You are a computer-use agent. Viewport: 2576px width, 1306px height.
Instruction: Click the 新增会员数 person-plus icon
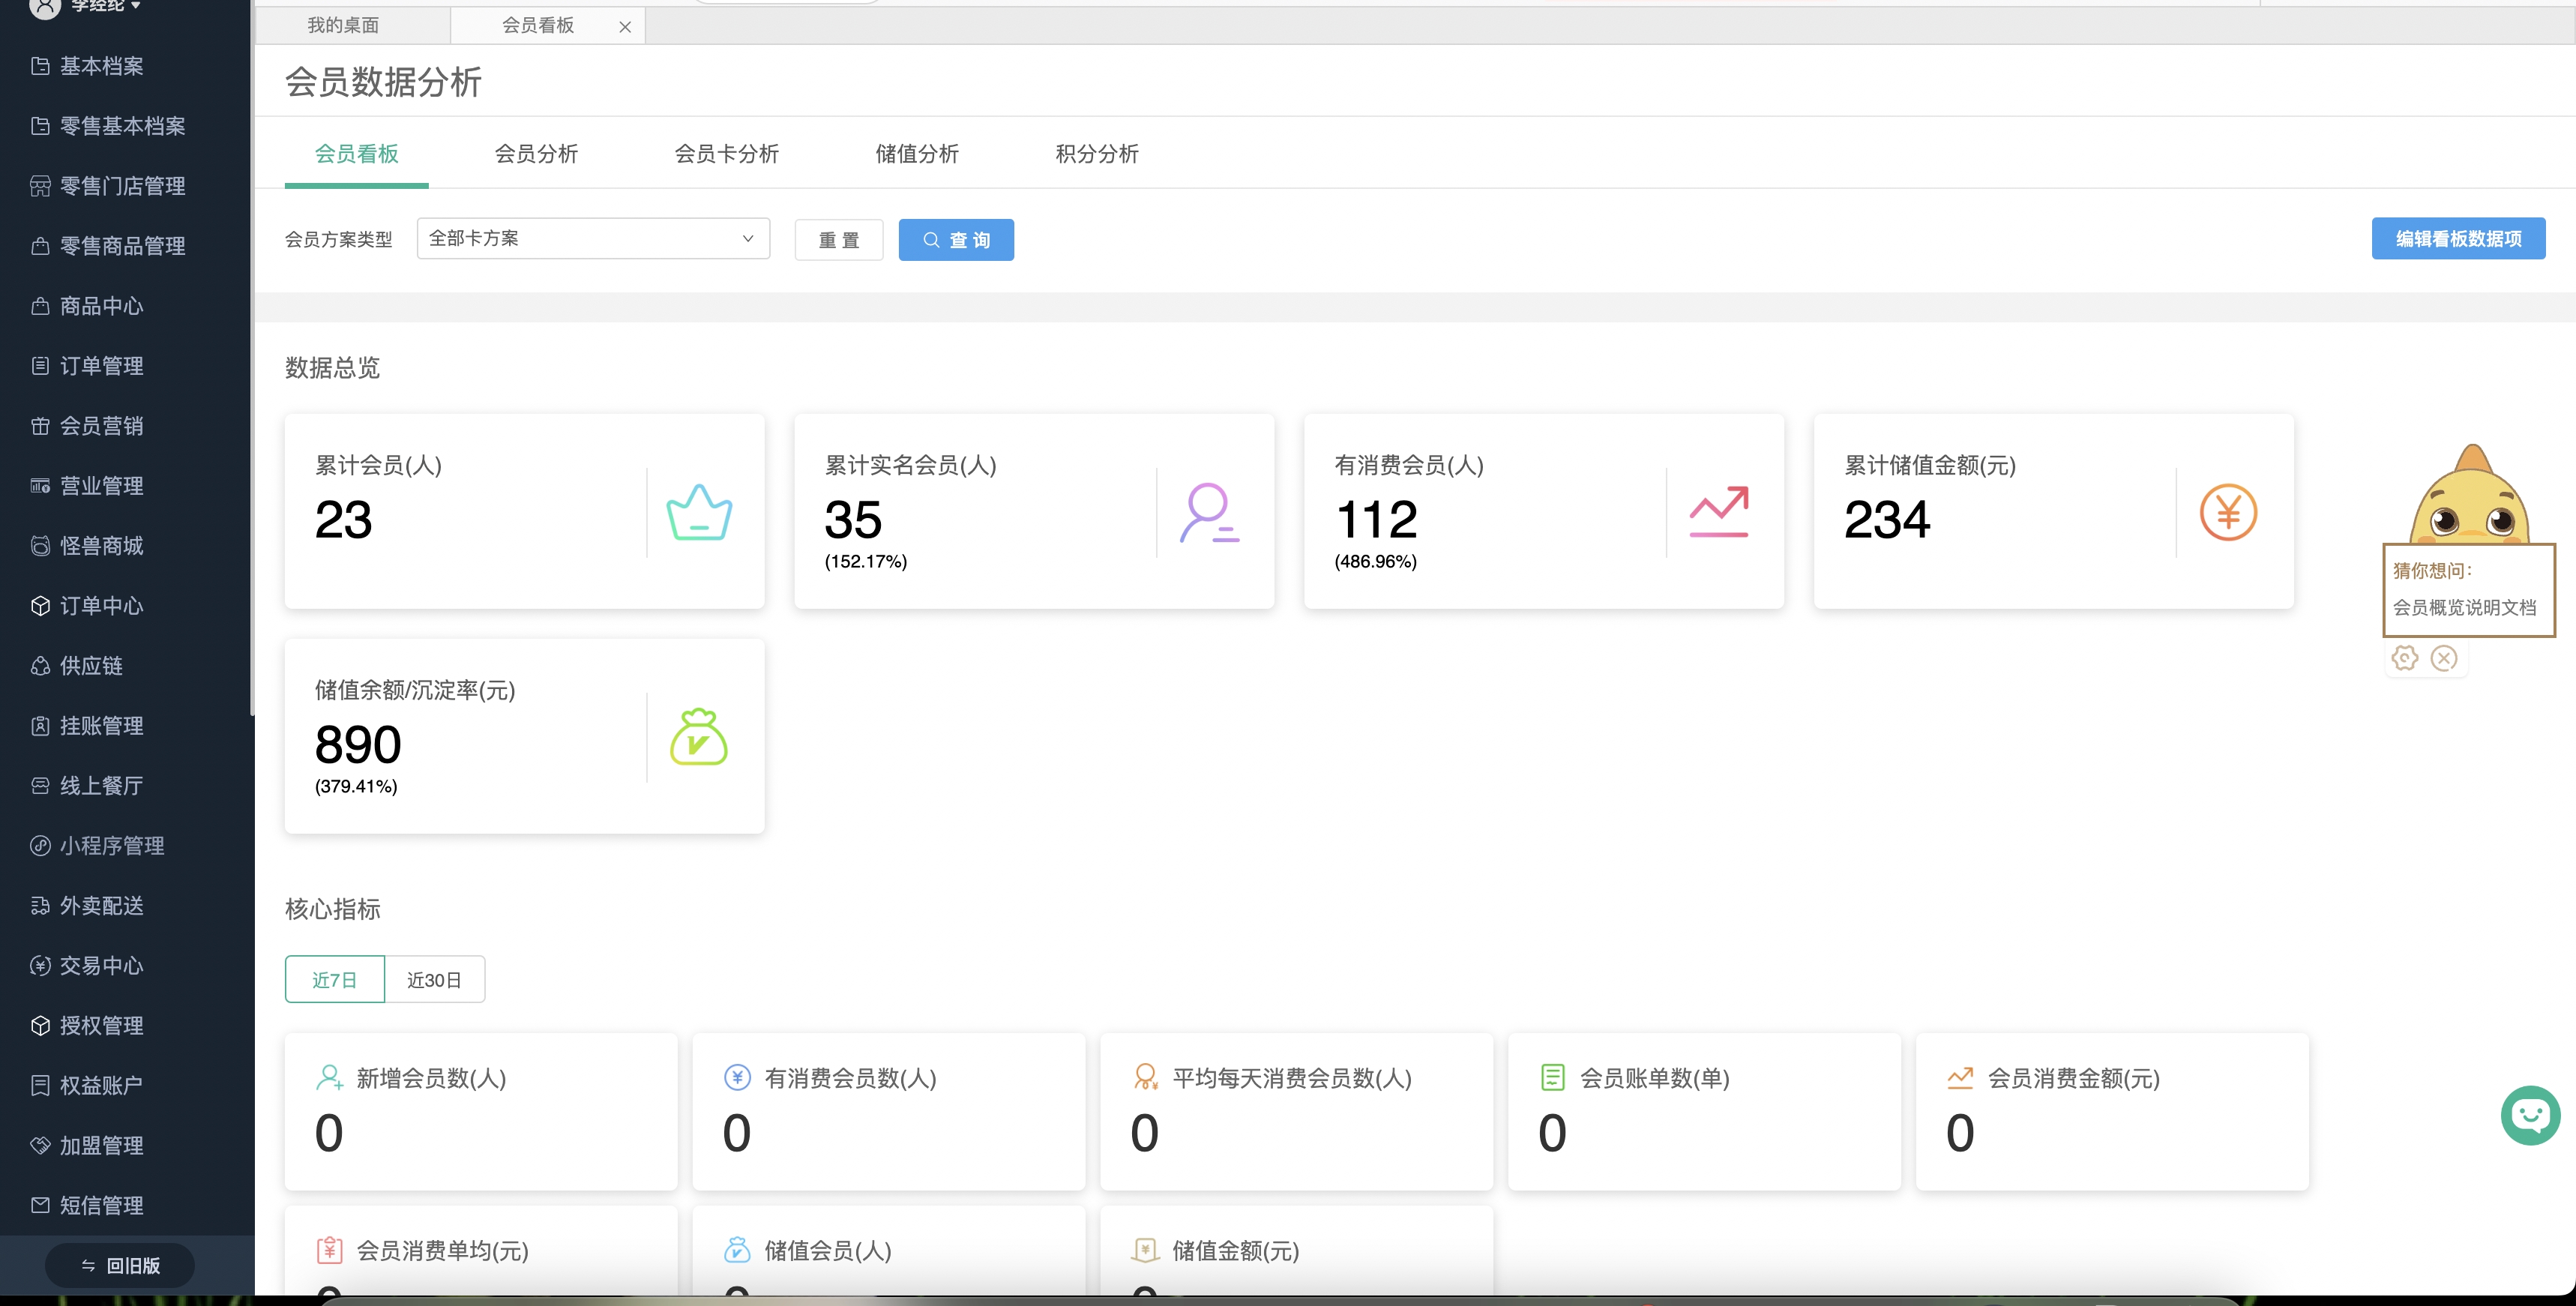tap(329, 1078)
